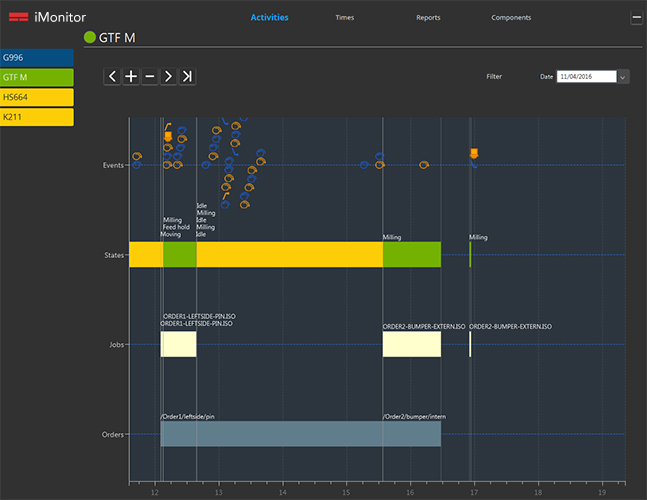
Task: Click the scroll left arrow button
Action: tap(112, 76)
